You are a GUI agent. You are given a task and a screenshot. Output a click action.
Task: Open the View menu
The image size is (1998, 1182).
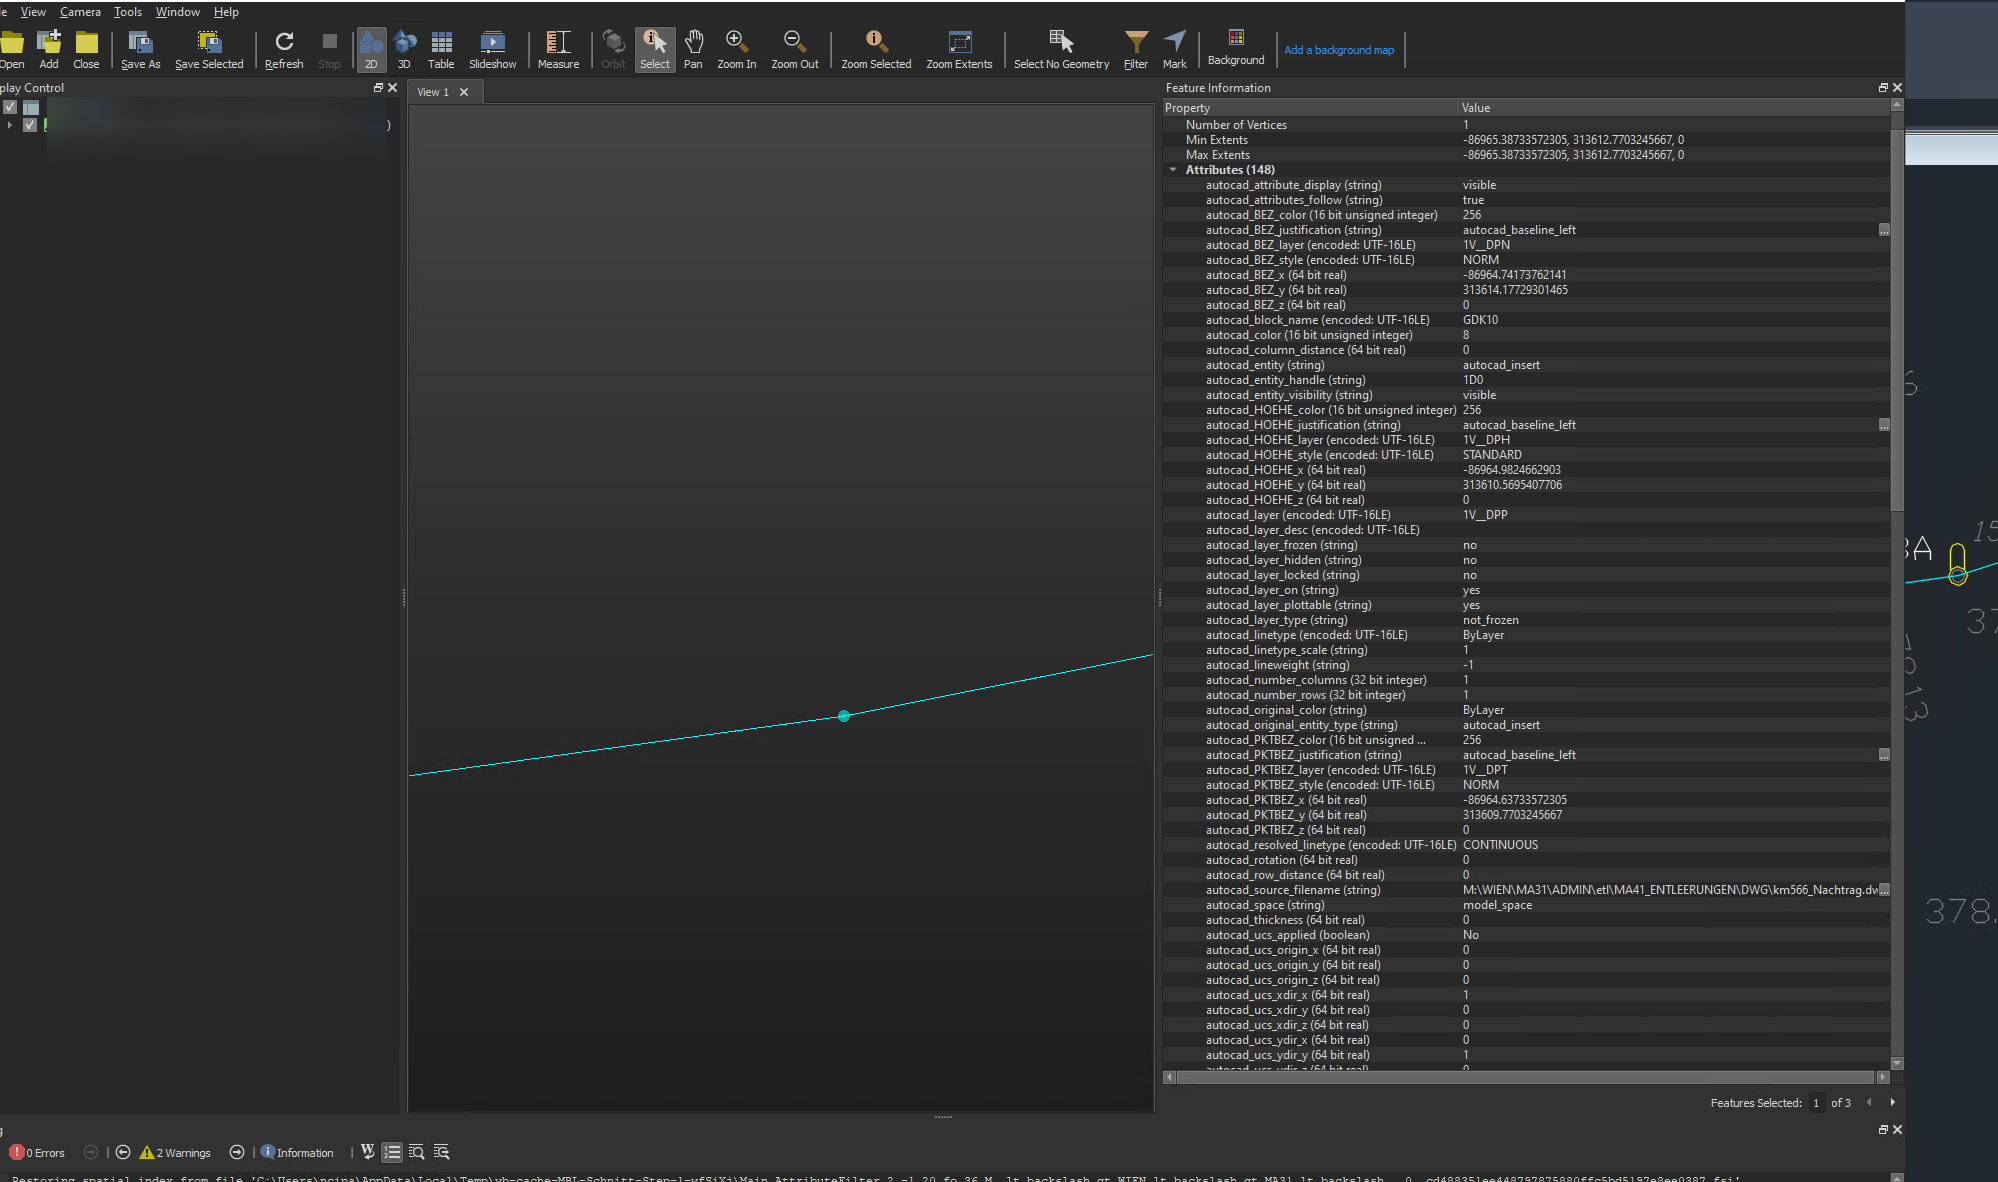pyautogui.click(x=33, y=12)
